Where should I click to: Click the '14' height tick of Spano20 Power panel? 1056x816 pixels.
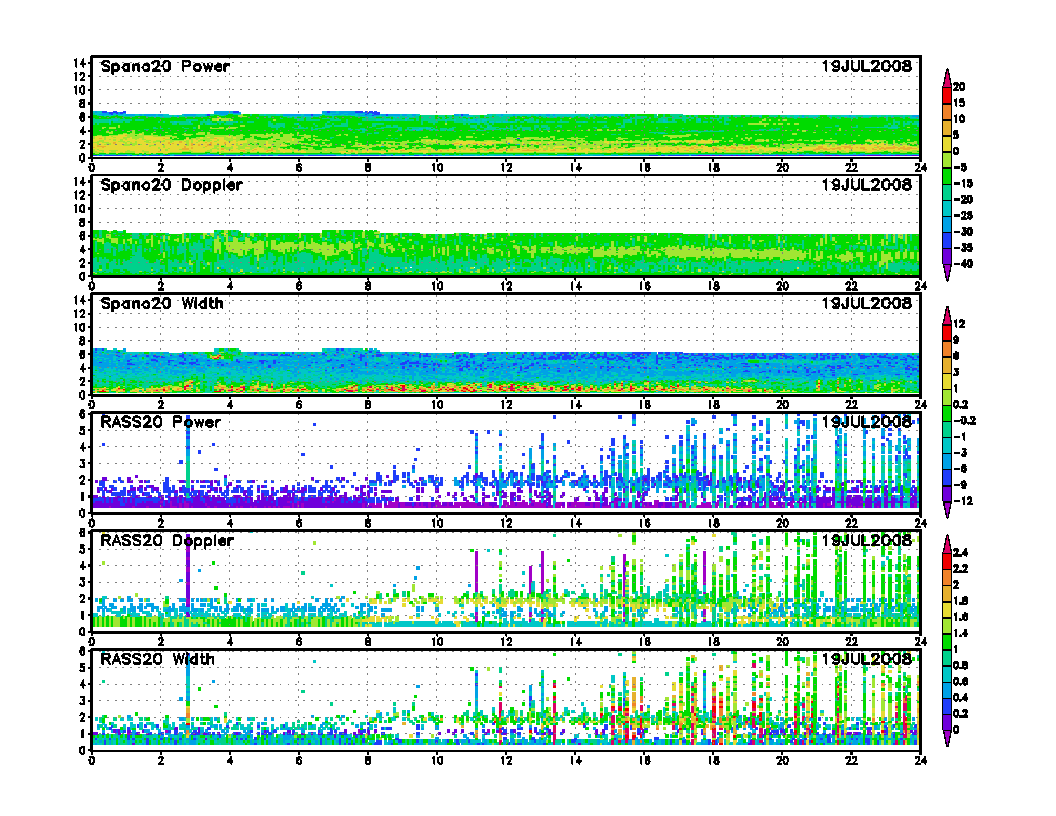(80, 63)
